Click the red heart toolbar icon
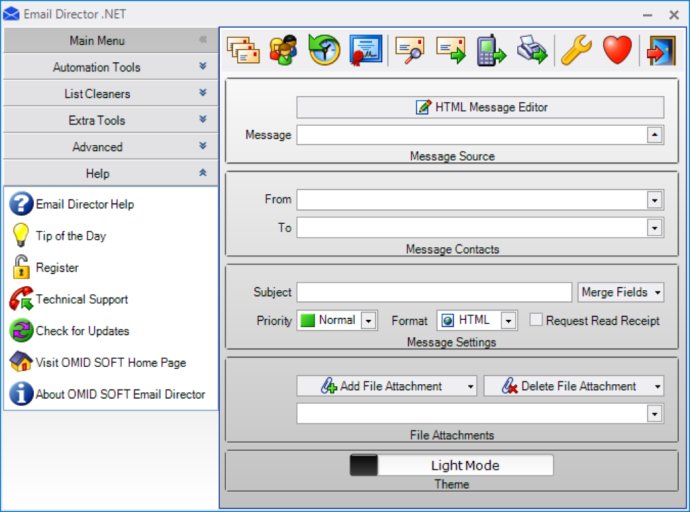The height and width of the screenshot is (512, 690). [617, 50]
